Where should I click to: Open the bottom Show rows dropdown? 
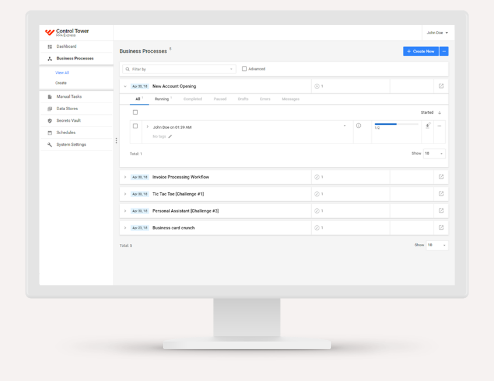tap(437, 245)
